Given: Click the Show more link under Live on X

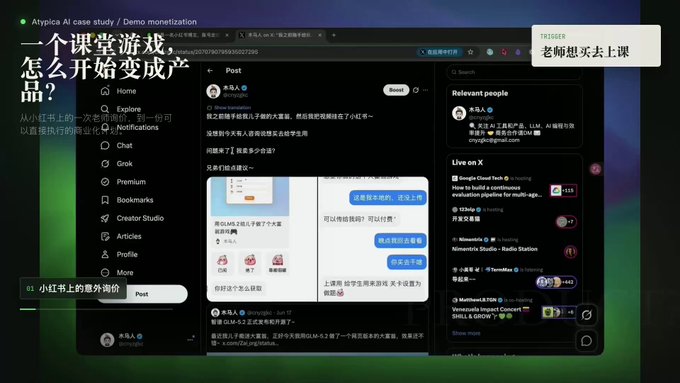Looking at the screenshot, I should (466, 333).
